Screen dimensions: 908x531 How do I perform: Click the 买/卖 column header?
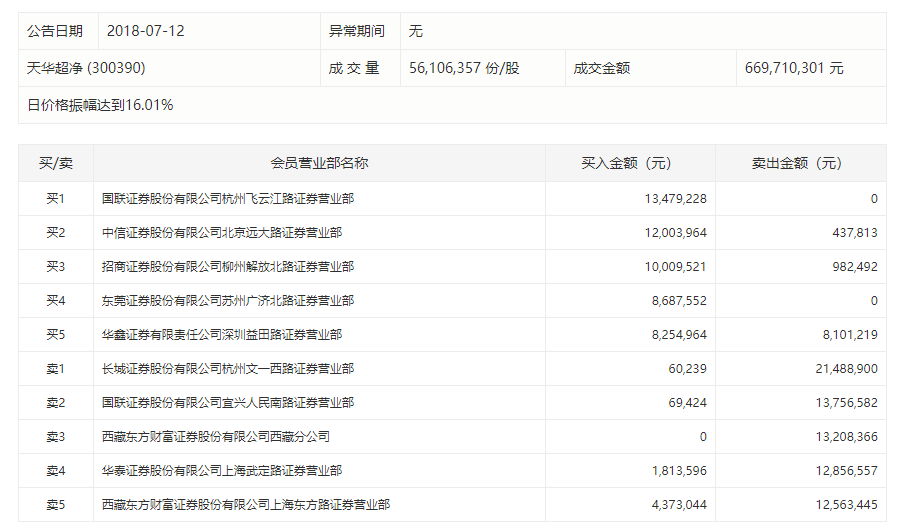[56, 163]
